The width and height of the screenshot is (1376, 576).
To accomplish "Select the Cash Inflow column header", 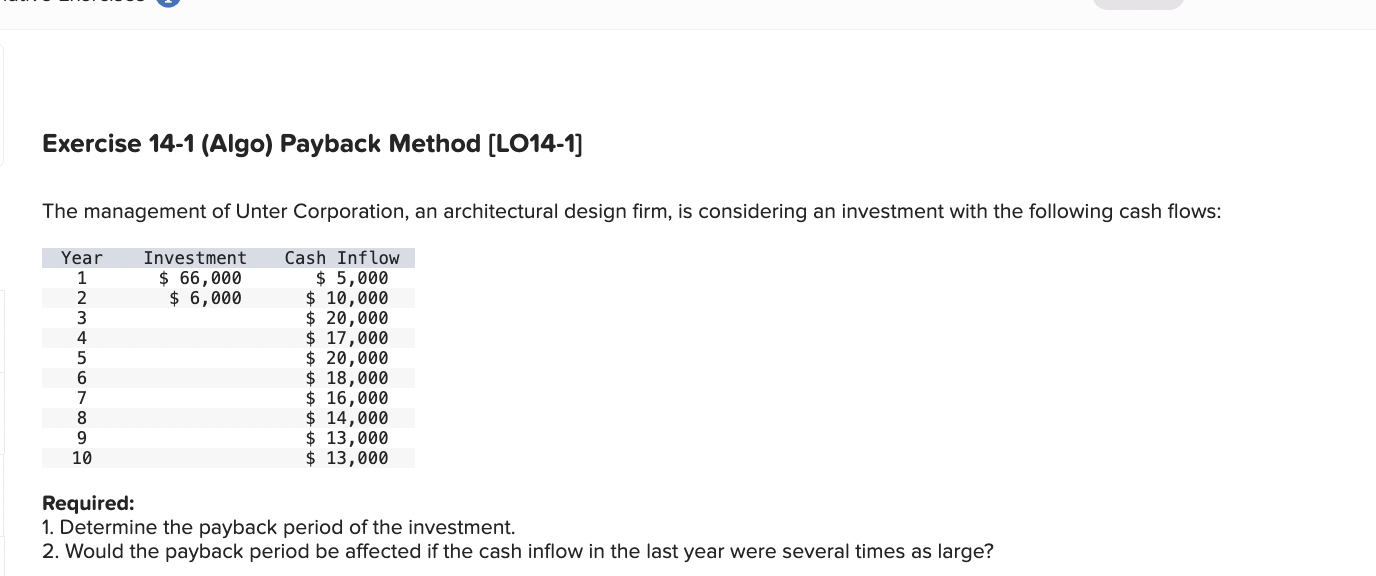I will [342, 258].
